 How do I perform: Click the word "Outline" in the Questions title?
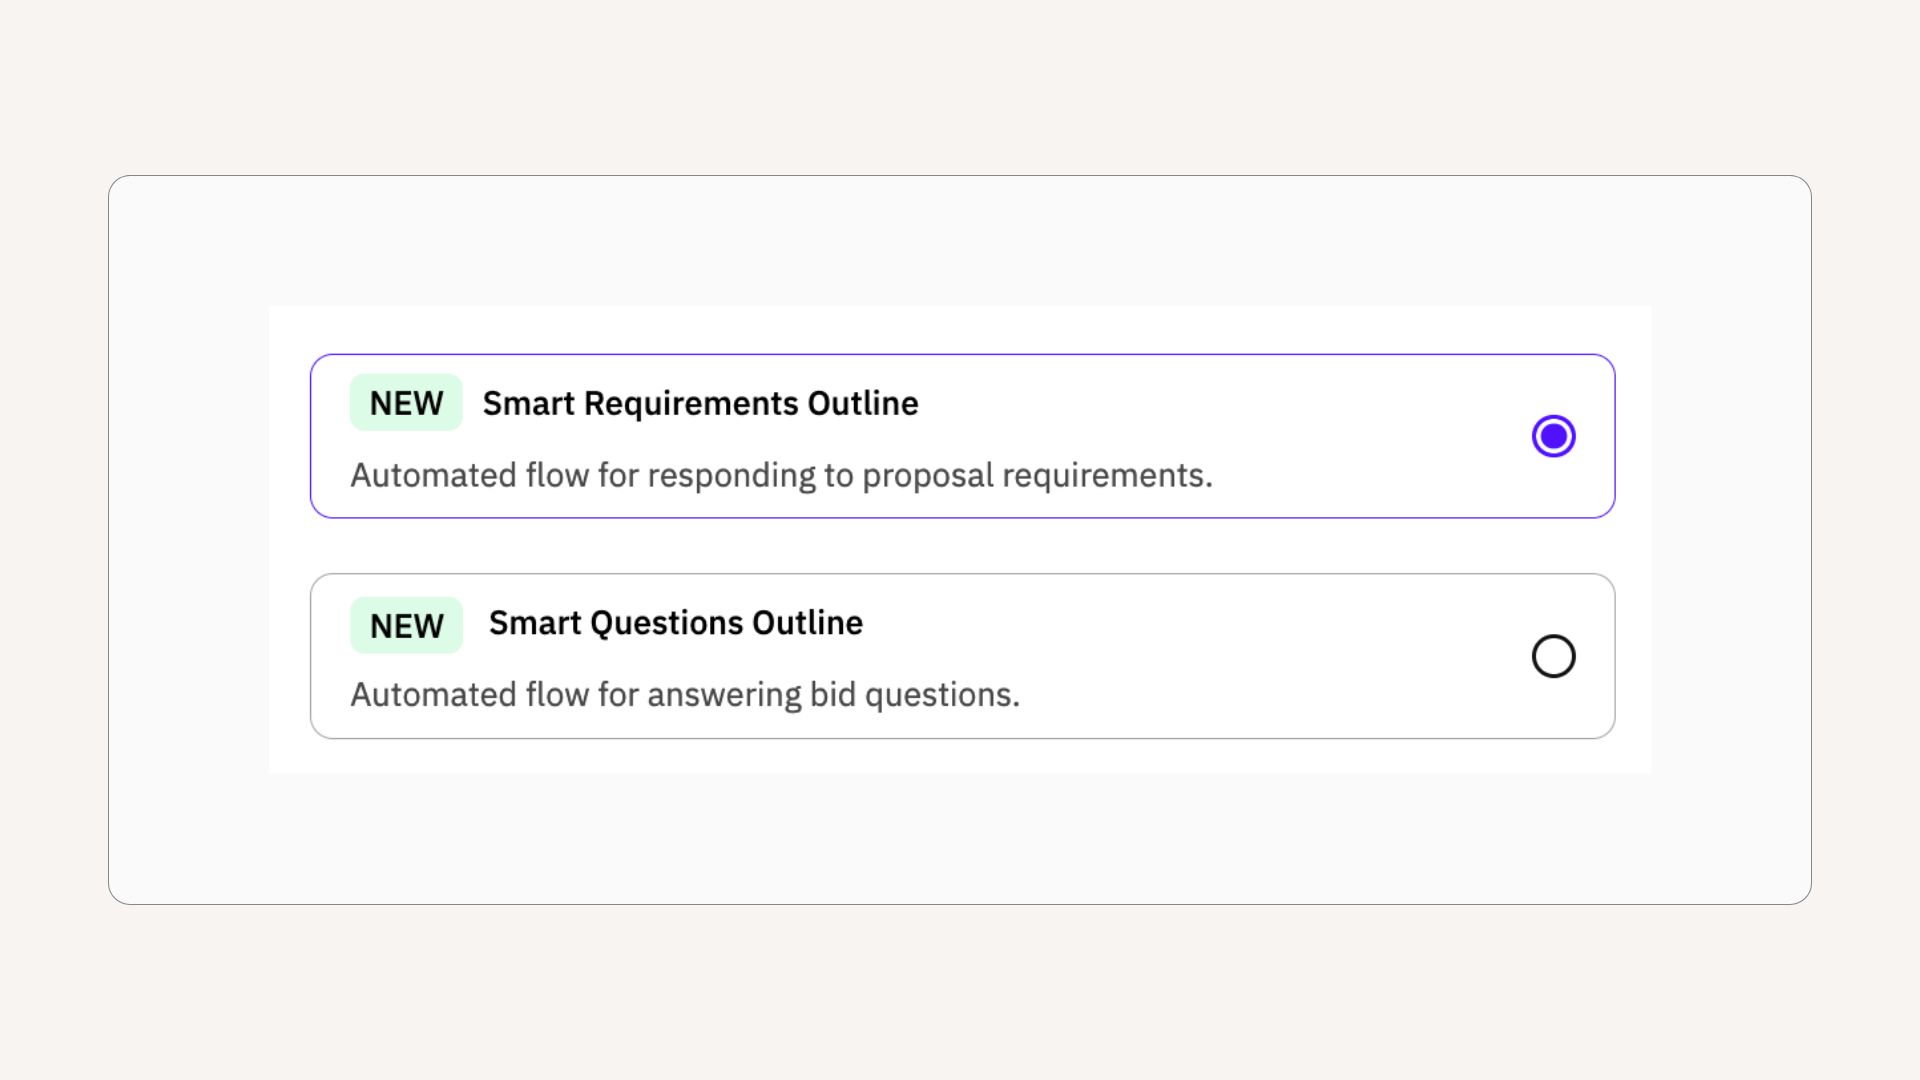(x=807, y=623)
